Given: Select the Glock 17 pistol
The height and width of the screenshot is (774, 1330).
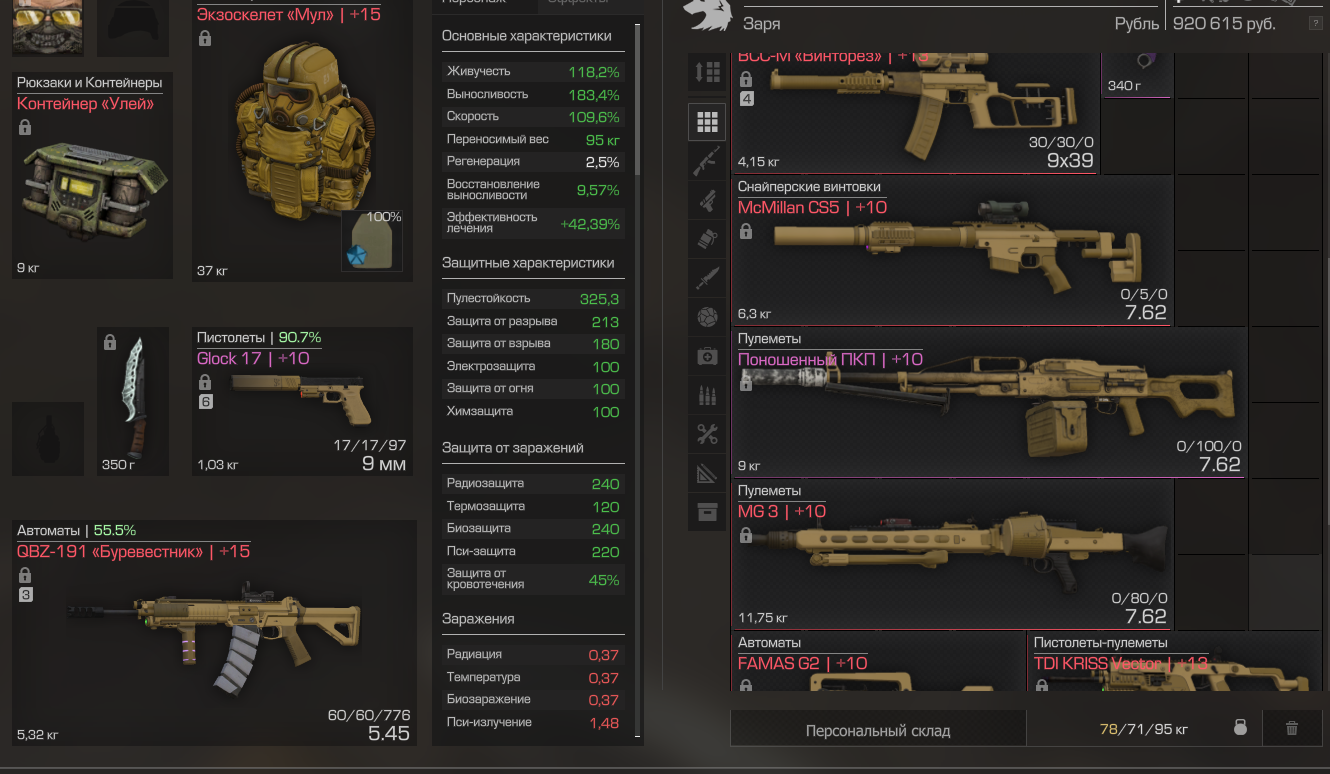Looking at the screenshot, I should coord(302,401).
